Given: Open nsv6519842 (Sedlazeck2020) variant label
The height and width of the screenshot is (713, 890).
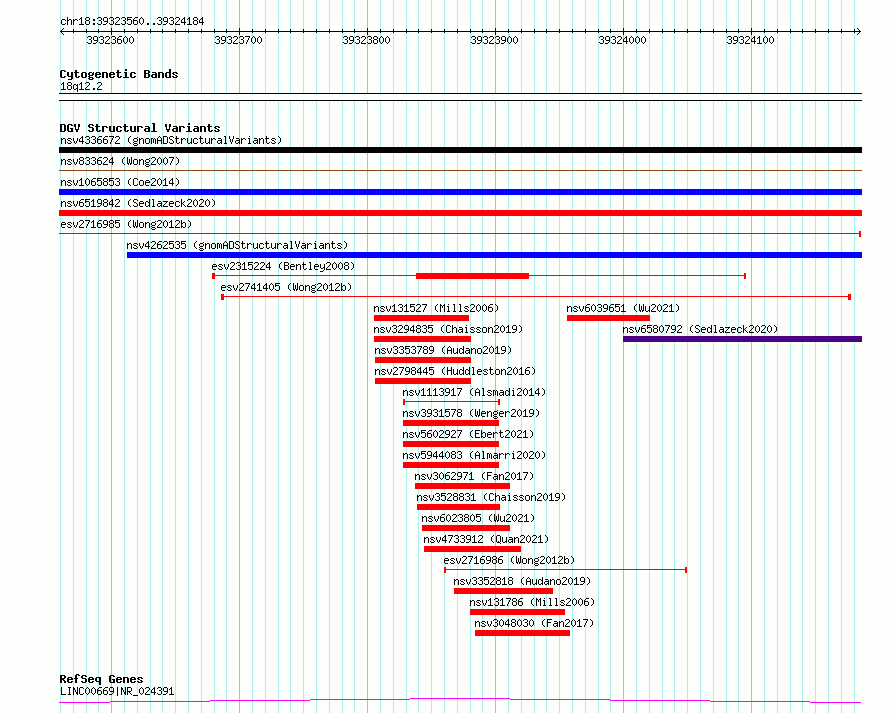Looking at the screenshot, I should (138, 203).
